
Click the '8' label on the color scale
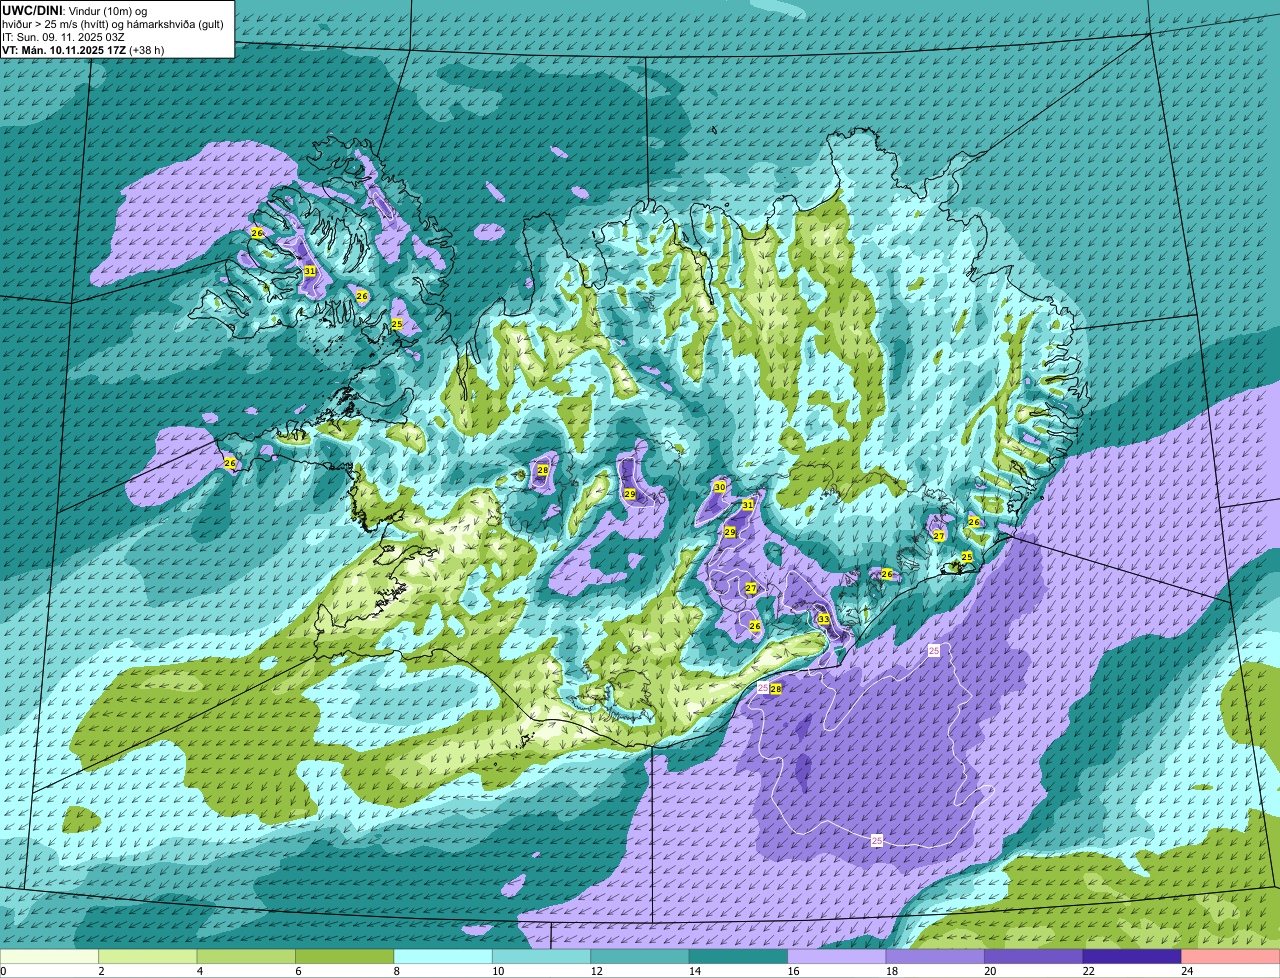395,971
